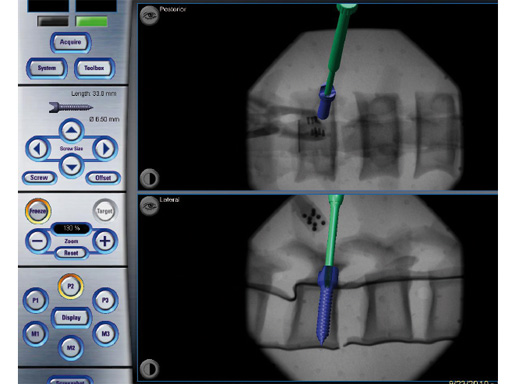Decrease screw size with the down arrow
Viewport: 512px width, 384px height.
point(71,166)
